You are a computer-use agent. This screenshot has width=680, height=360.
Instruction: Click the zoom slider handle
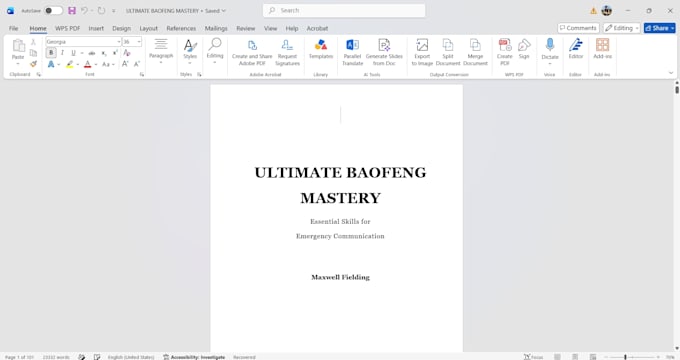625,357
